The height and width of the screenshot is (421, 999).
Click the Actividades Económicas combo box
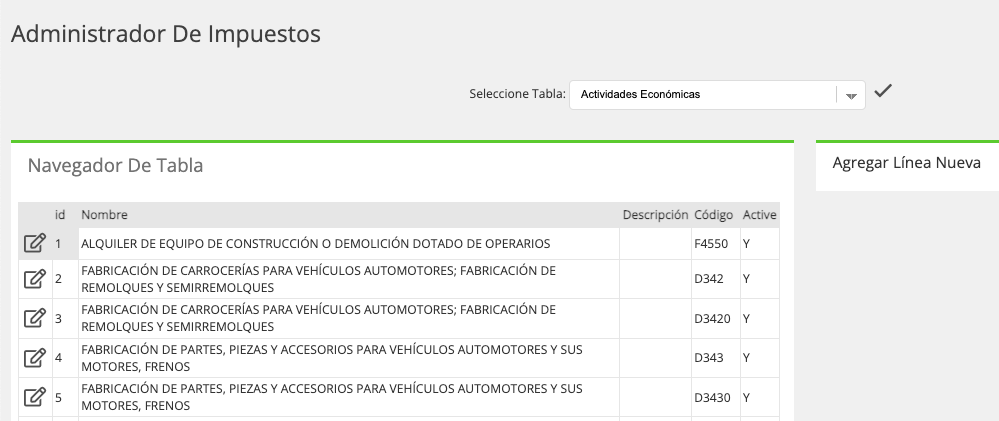[717, 95]
